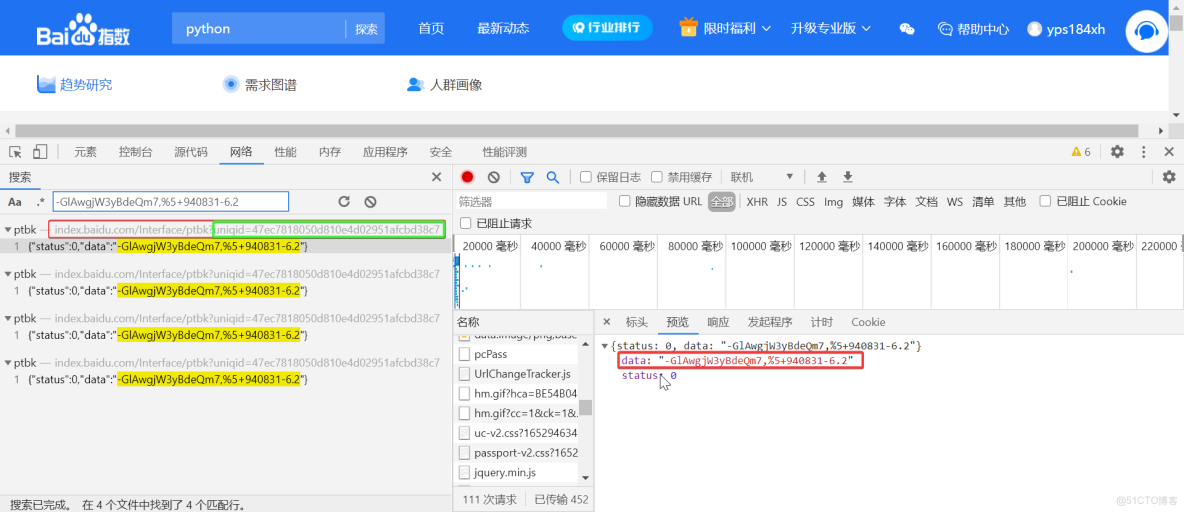Viewport: 1184px width, 512px height.
Task: Click the warnings count 6 indicator
Action: tap(1081, 152)
